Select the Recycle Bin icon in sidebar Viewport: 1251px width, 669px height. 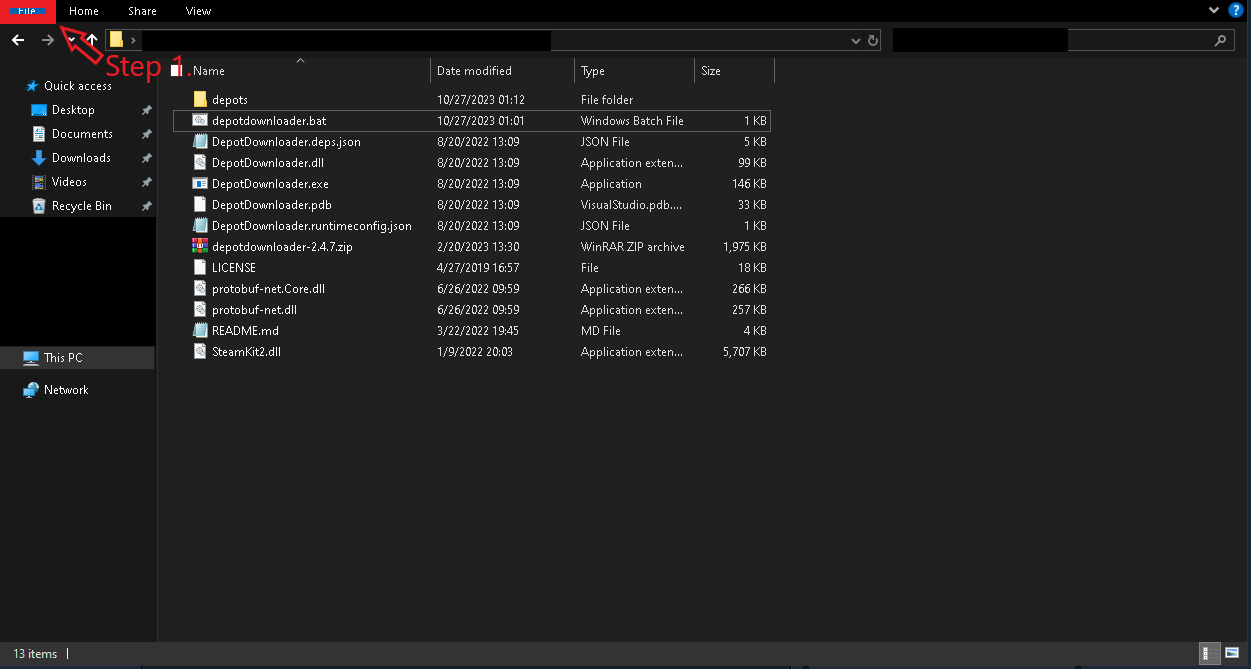(39, 206)
